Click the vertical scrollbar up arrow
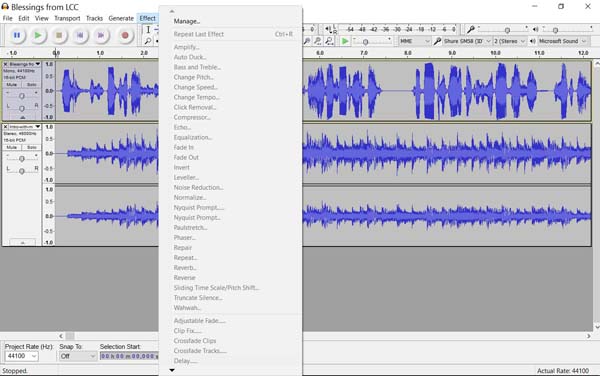600x376 pixels. [597, 64]
